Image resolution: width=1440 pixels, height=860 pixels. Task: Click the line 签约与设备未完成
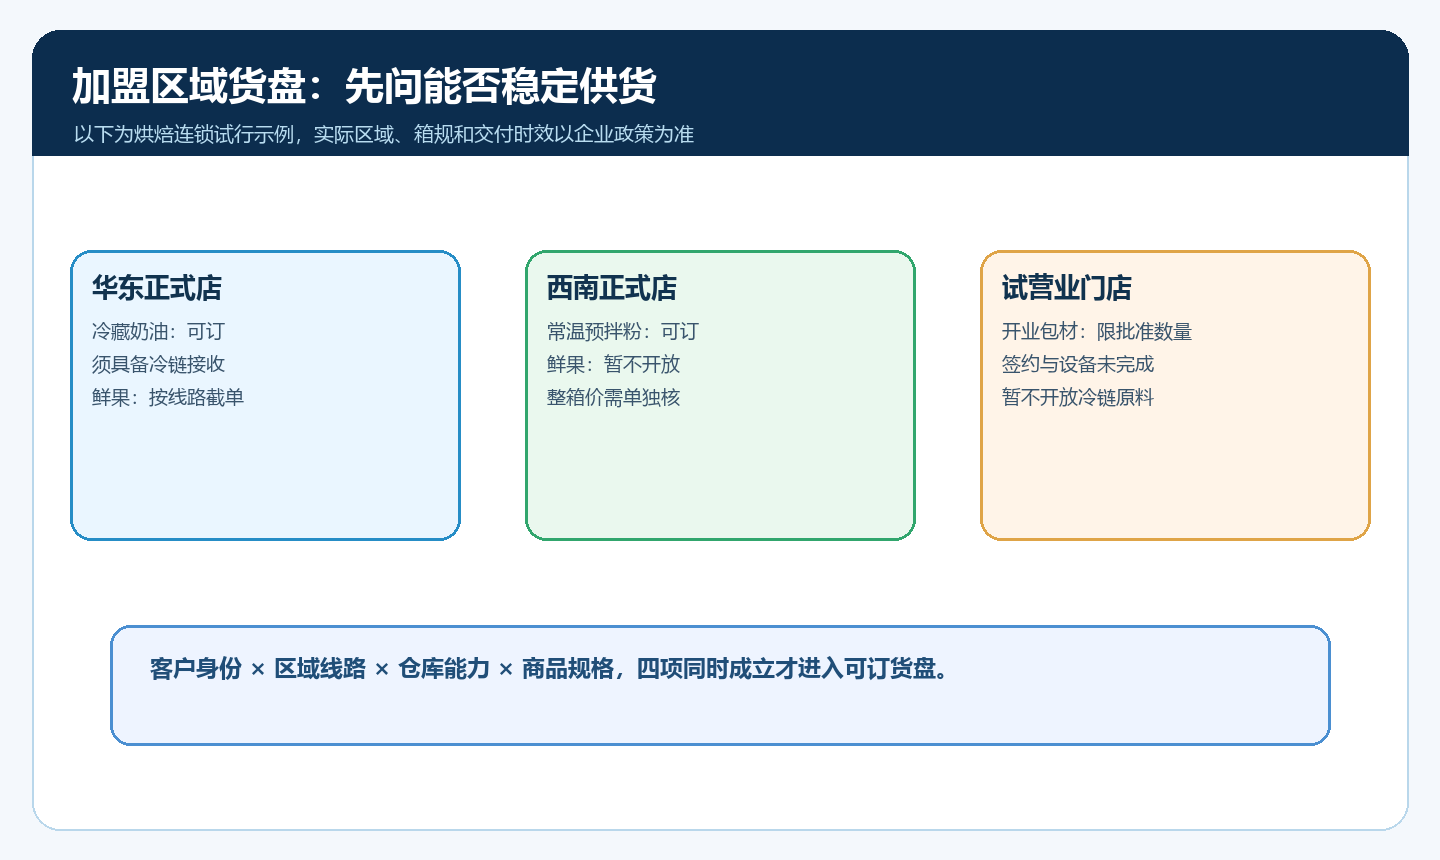[x=1078, y=364]
